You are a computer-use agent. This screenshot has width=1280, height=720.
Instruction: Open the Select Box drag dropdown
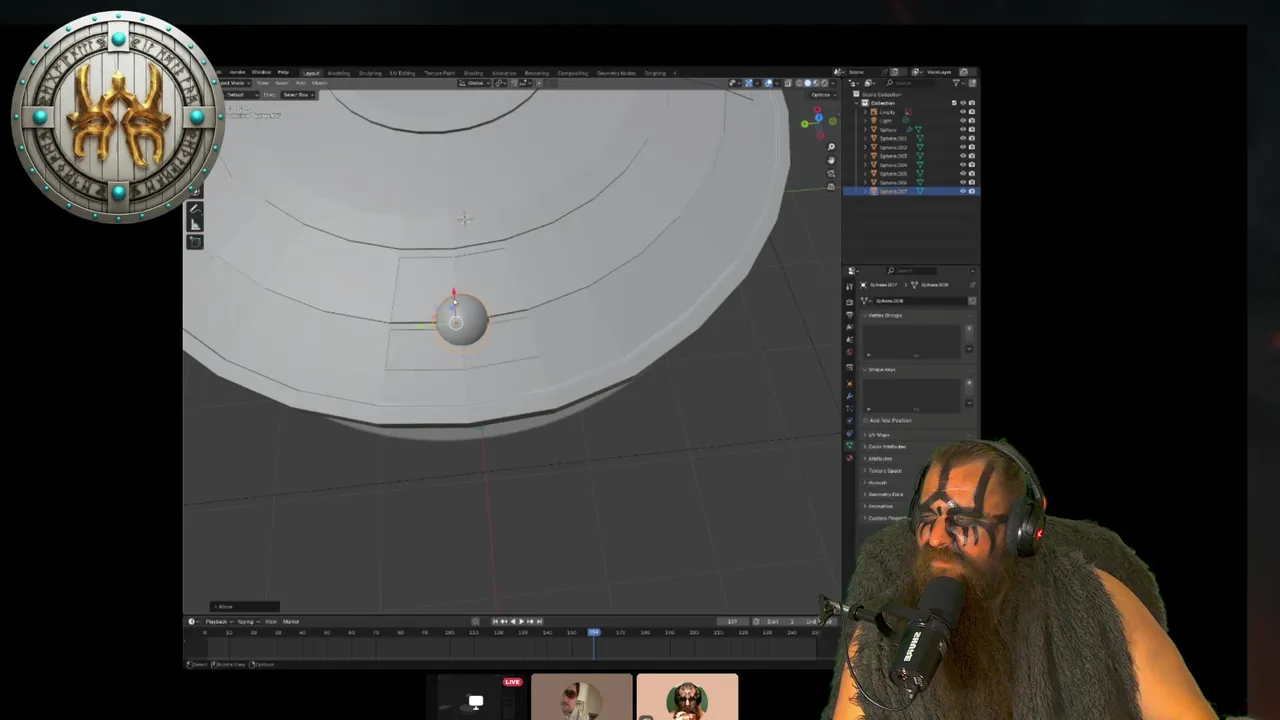coord(297,95)
